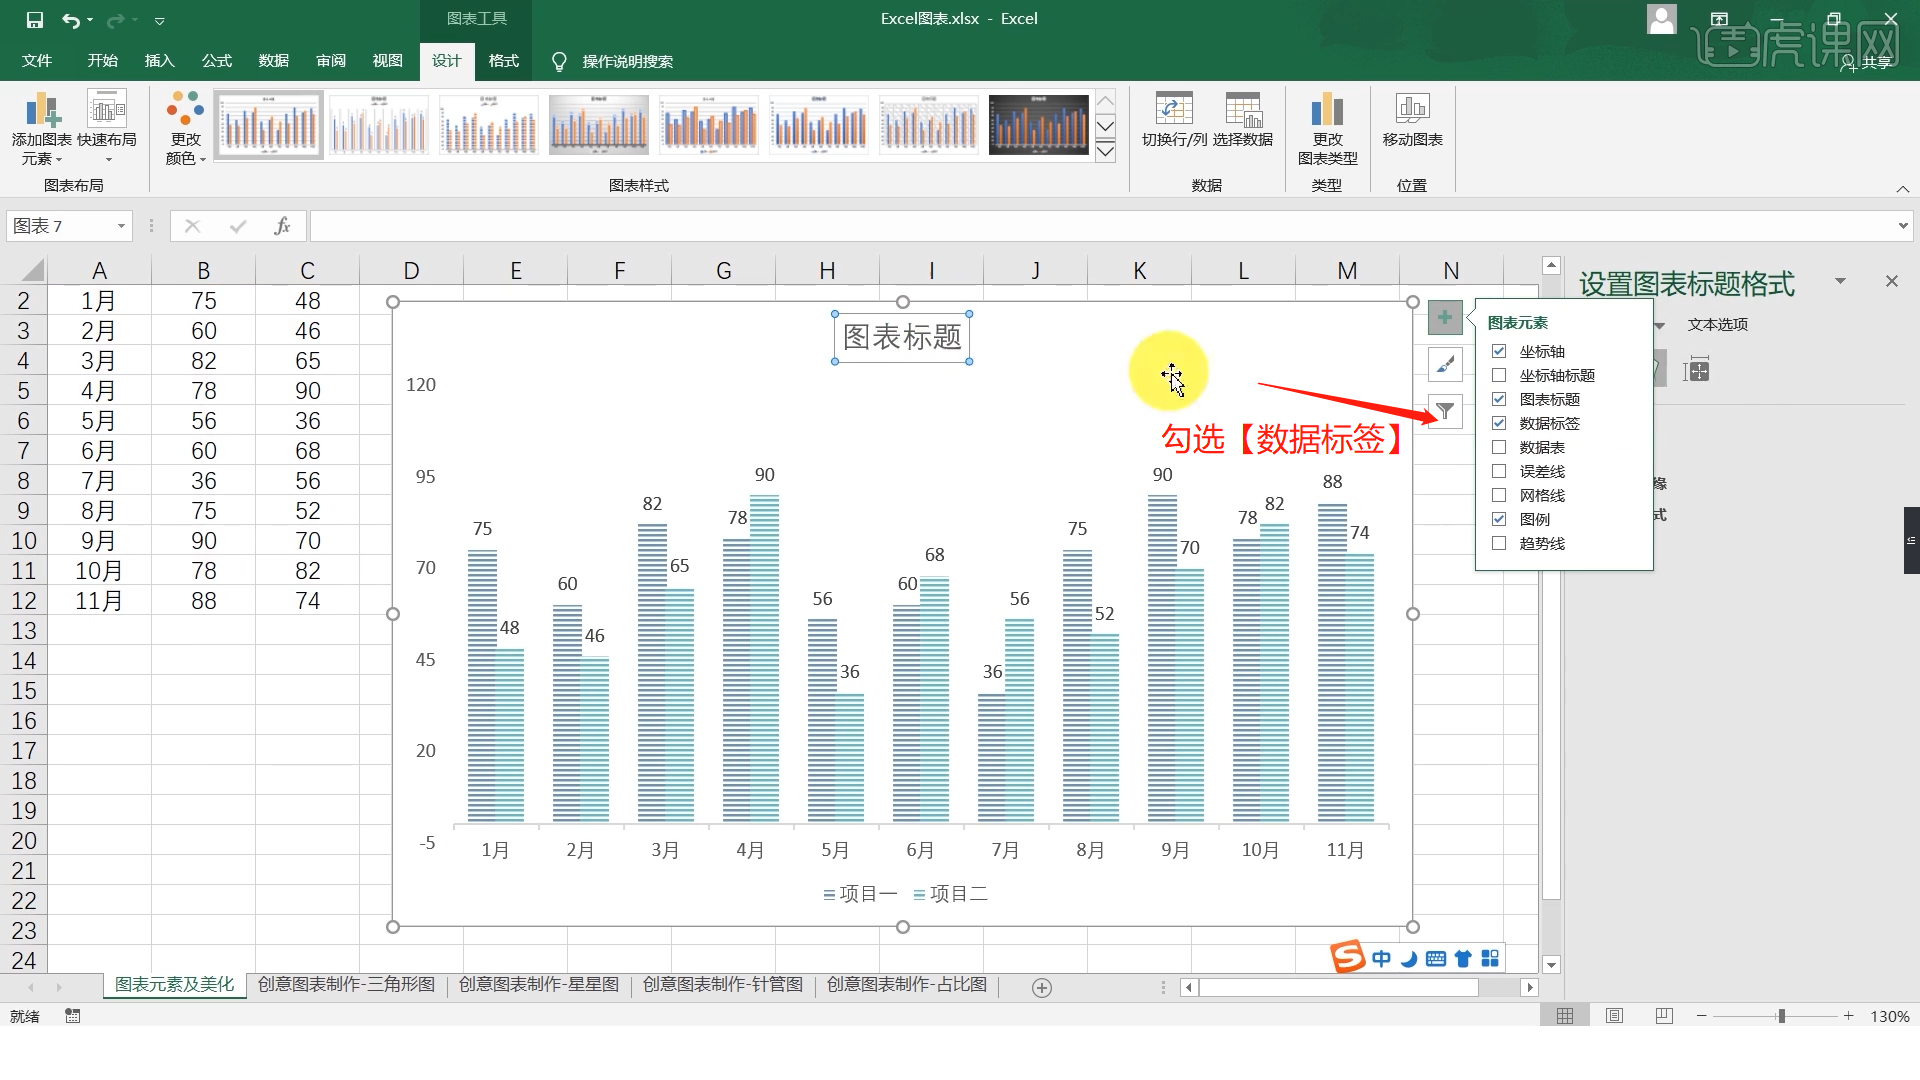Check the 网格线 checkbox

click(x=1499, y=495)
